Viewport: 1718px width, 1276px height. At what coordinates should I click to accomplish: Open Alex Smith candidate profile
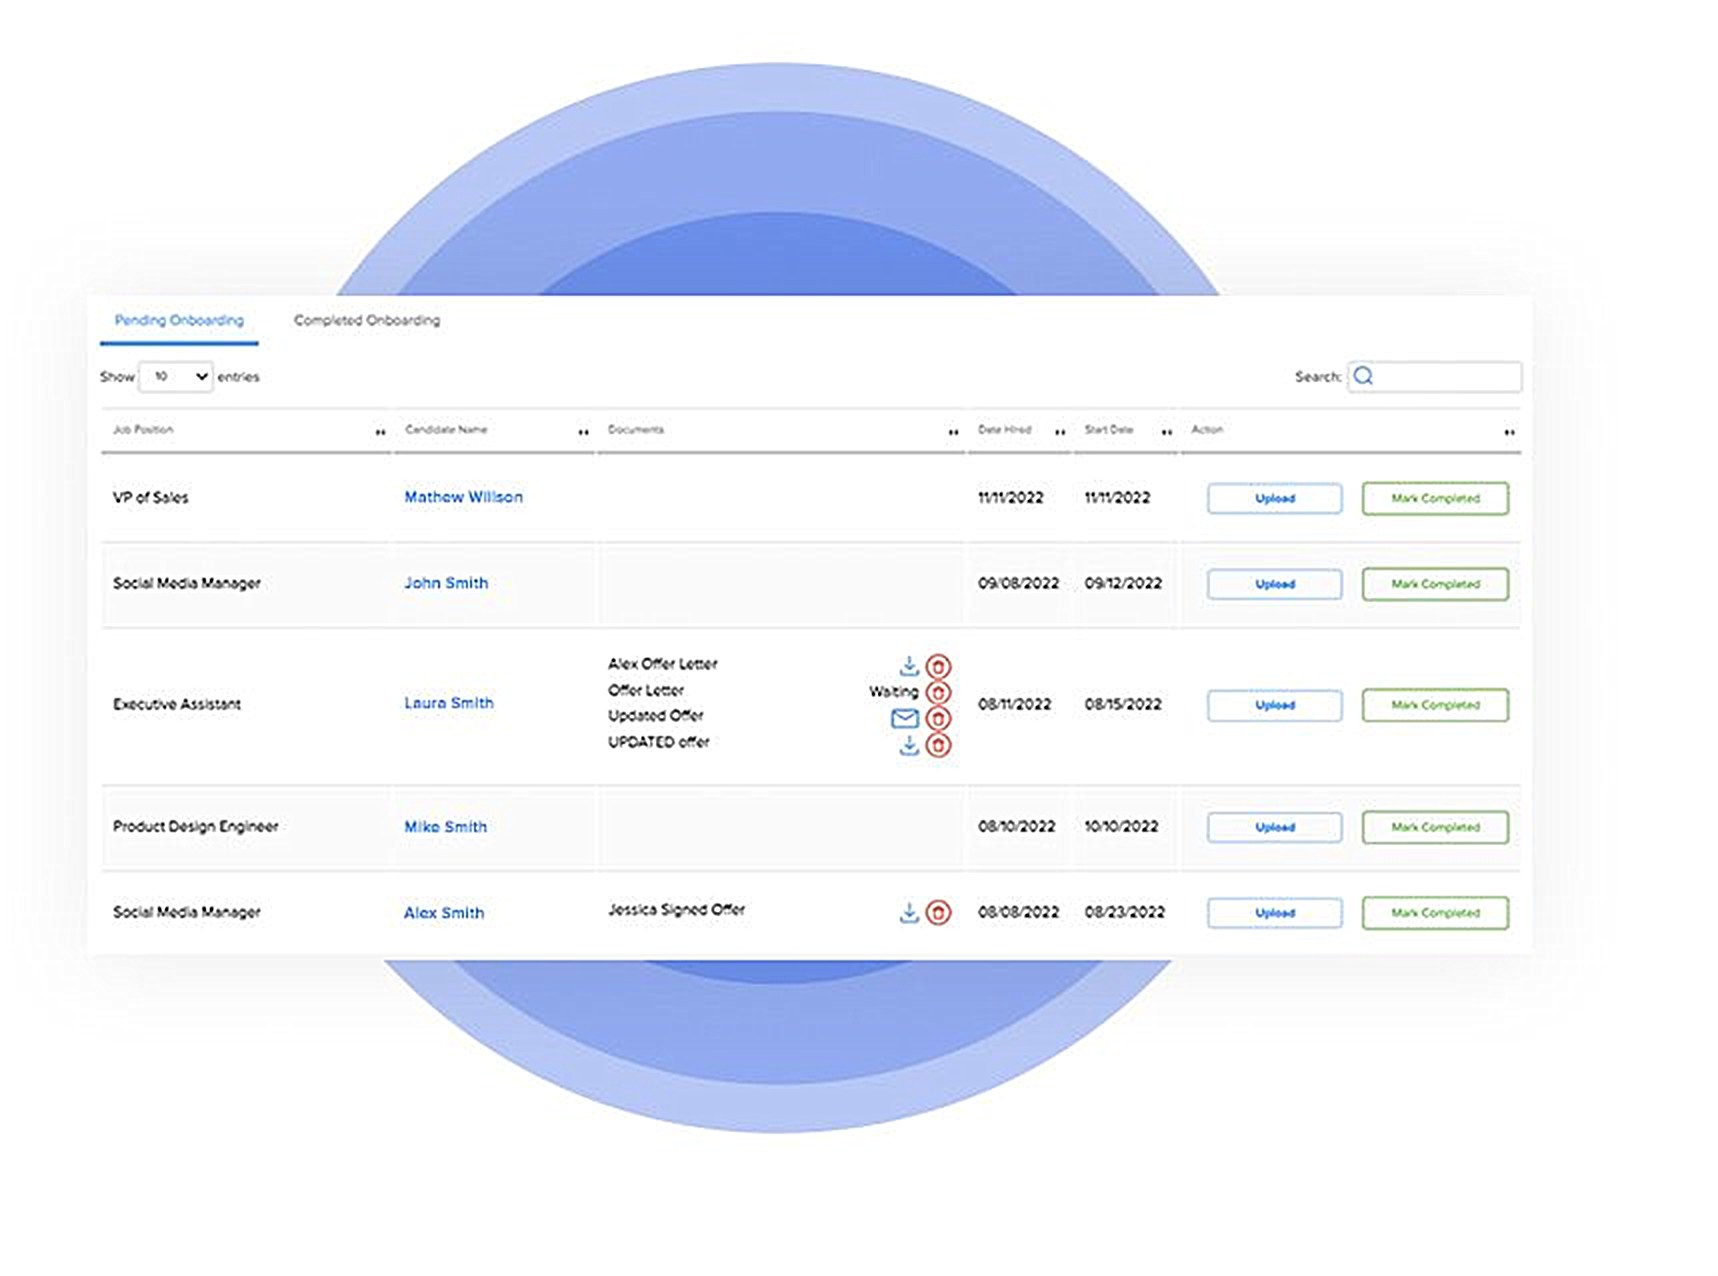[x=444, y=913]
